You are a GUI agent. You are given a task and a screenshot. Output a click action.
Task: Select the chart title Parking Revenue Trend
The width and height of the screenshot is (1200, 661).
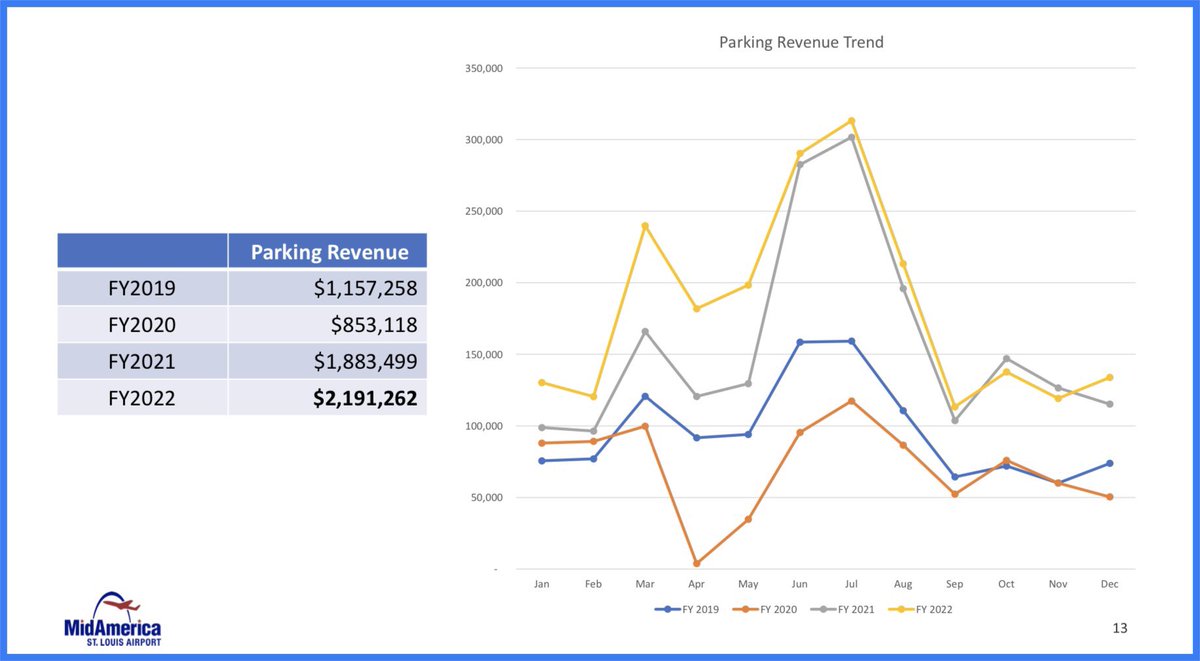(x=801, y=42)
